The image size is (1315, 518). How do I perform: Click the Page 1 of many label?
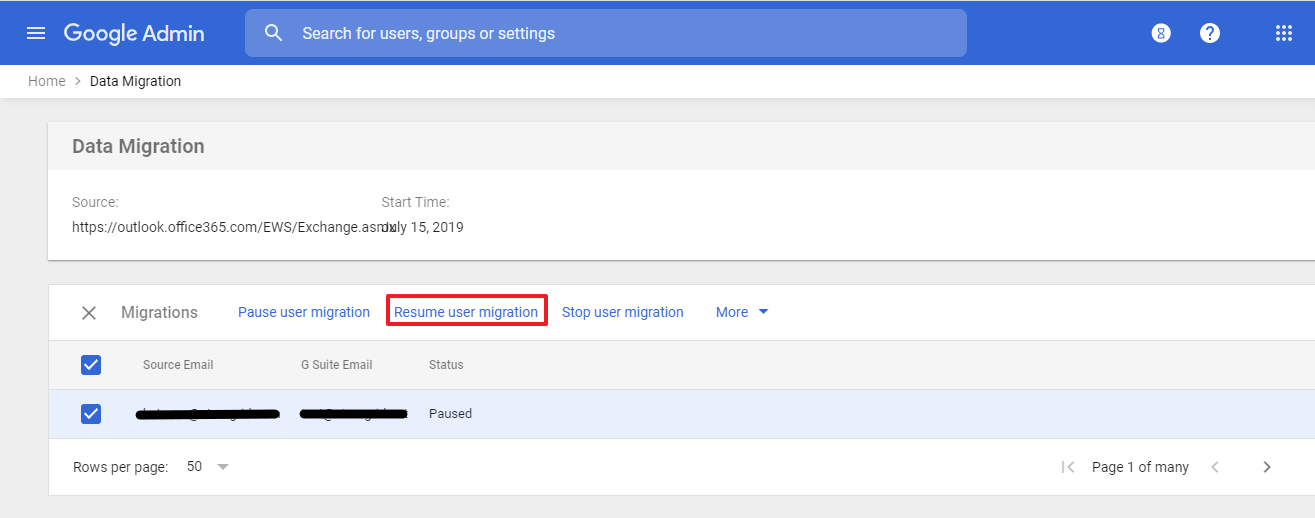coord(1140,467)
